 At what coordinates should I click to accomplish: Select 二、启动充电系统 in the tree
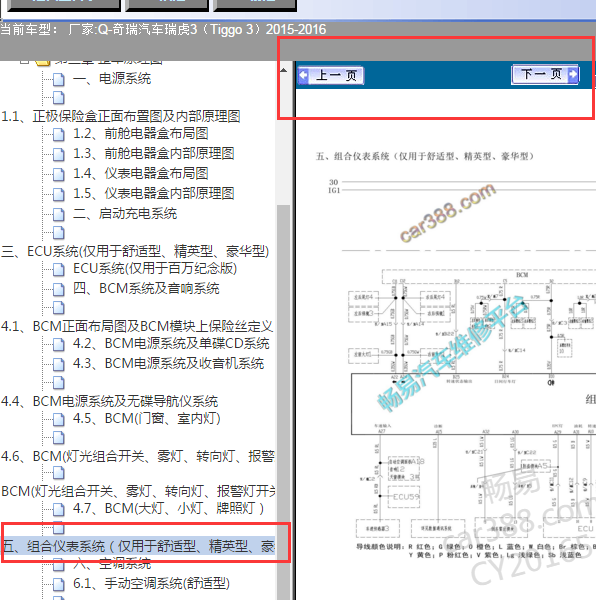click(125, 214)
